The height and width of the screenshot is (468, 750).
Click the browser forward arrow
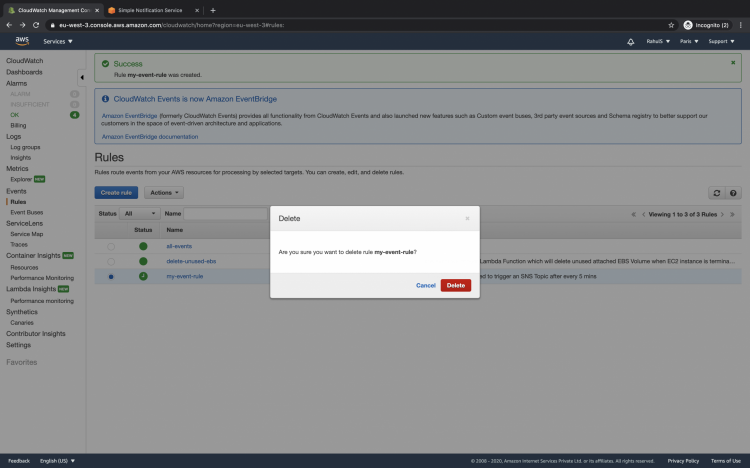[22, 25]
